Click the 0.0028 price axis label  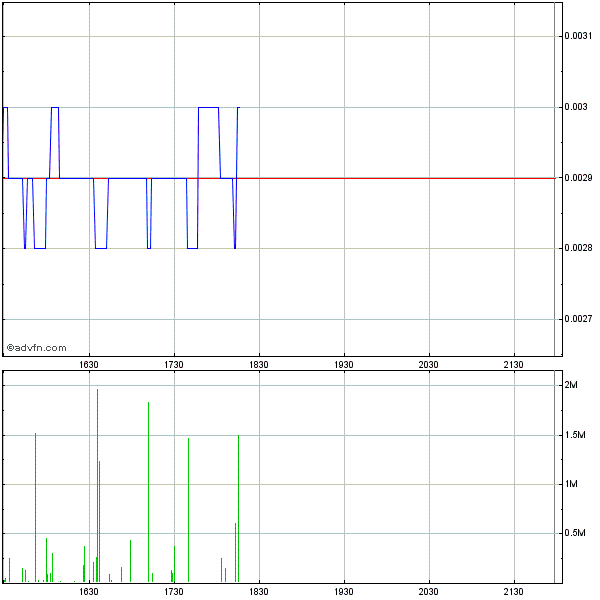(578, 248)
